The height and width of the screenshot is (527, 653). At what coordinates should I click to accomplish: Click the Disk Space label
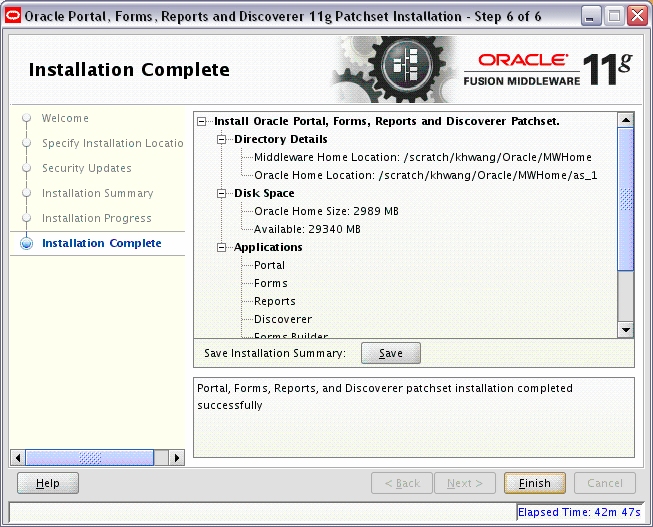point(264,194)
